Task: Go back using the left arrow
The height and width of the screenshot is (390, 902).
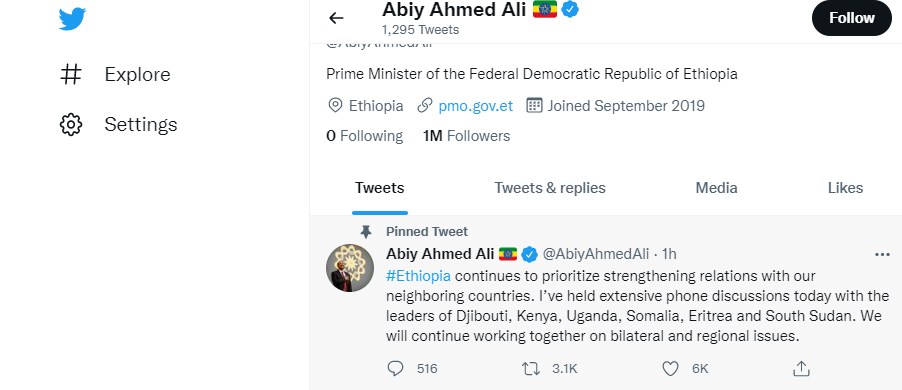Action: pyautogui.click(x=336, y=18)
